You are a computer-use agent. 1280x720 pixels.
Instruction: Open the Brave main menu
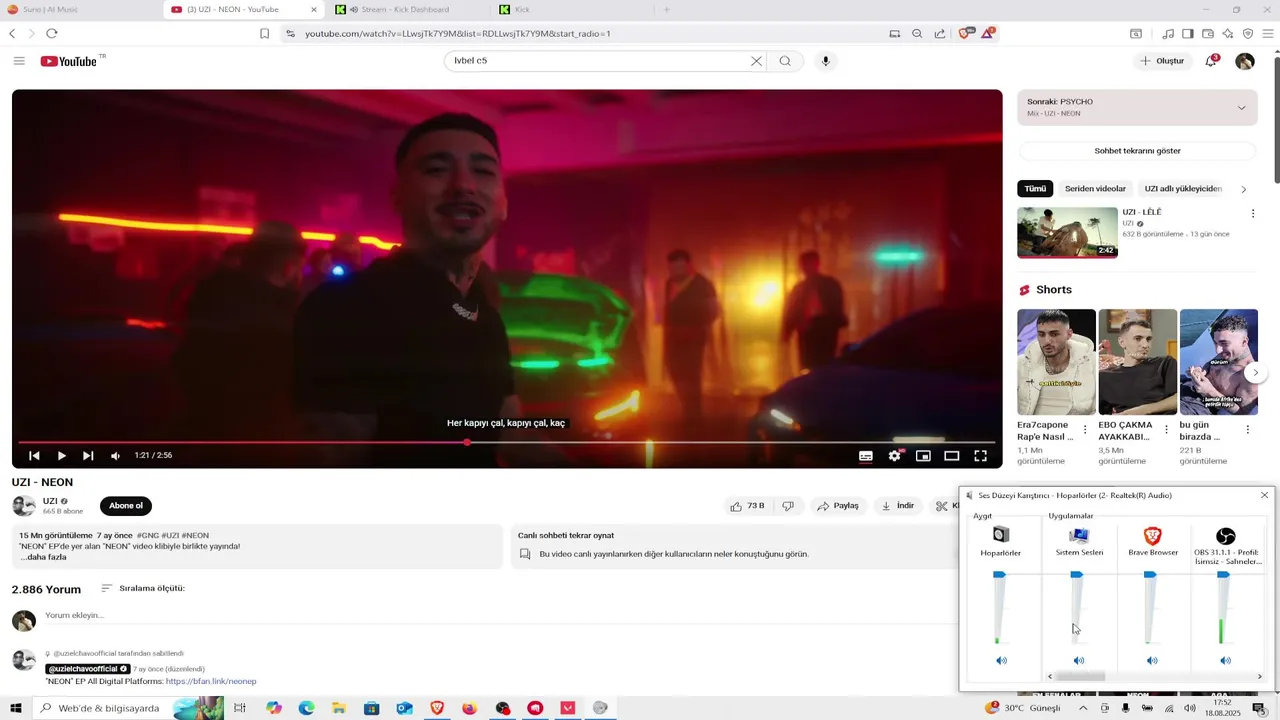(1268, 33)
